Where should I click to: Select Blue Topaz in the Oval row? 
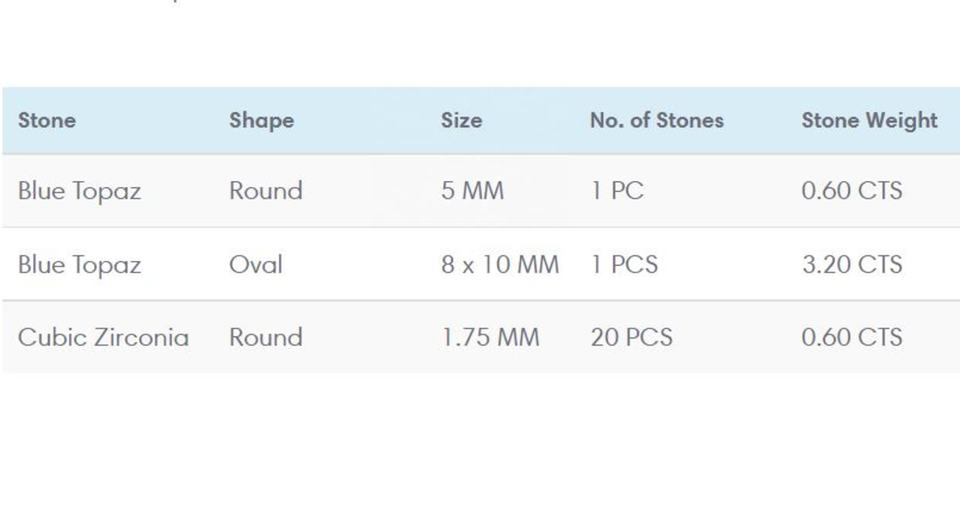(x=79, y=265)
